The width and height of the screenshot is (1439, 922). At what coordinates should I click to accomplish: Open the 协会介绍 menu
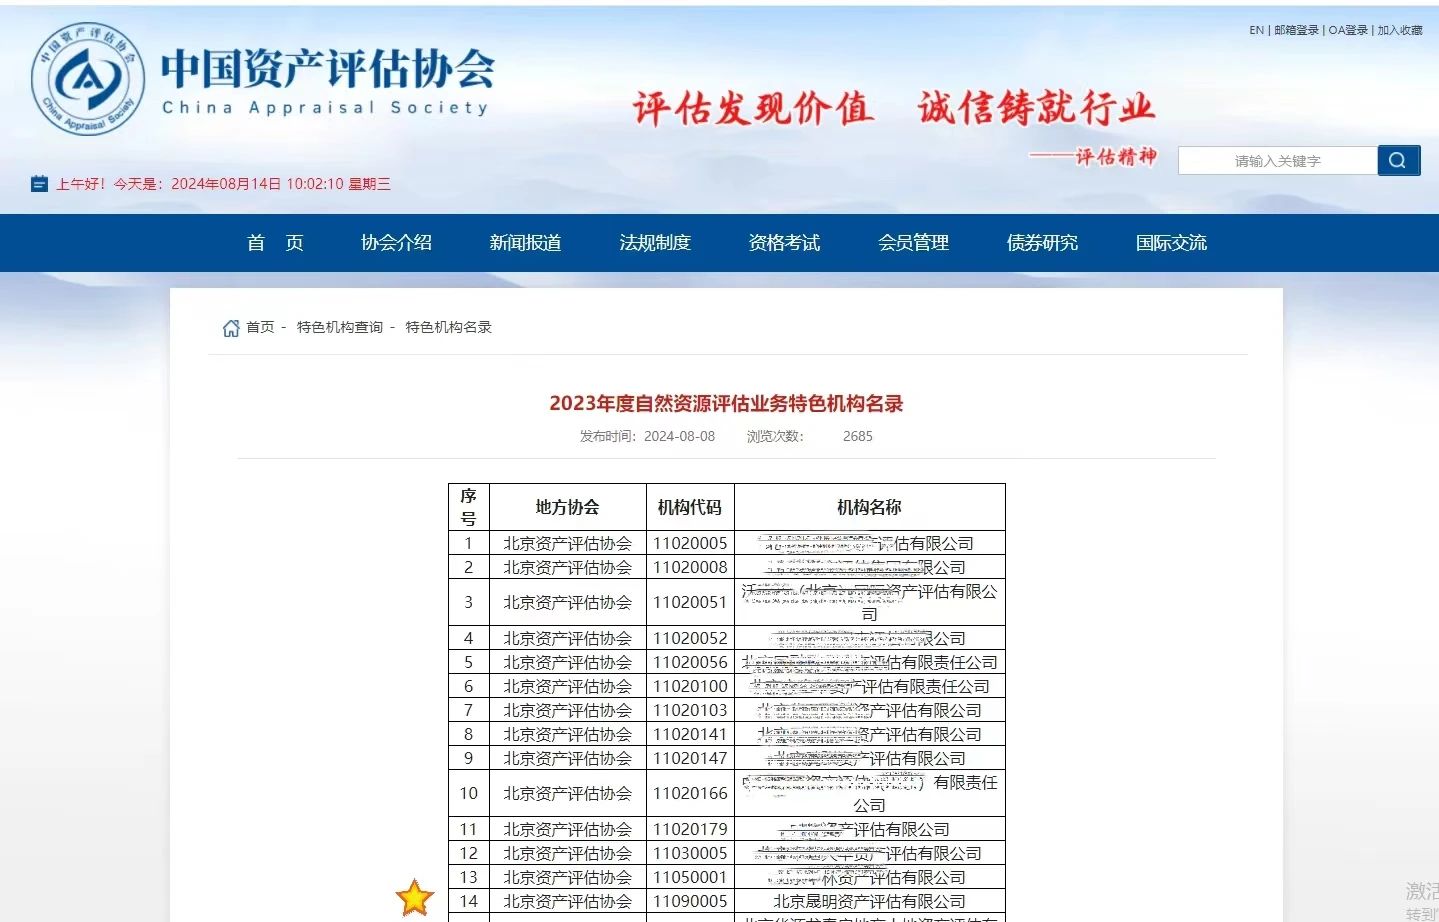click(396, 243)
